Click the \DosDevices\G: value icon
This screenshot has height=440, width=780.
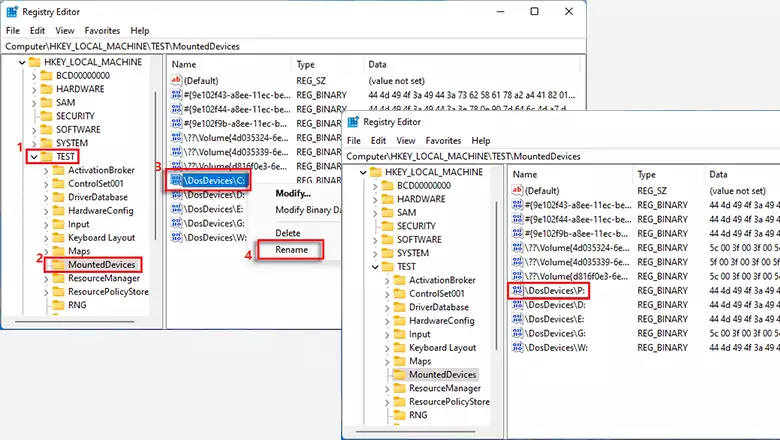[x=516, y=332]
